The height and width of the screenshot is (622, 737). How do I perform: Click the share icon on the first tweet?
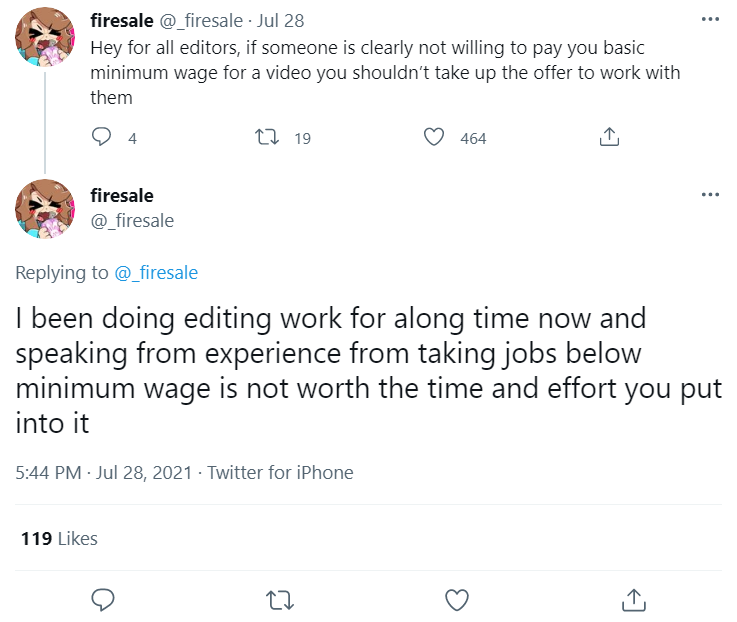(609, 137)
